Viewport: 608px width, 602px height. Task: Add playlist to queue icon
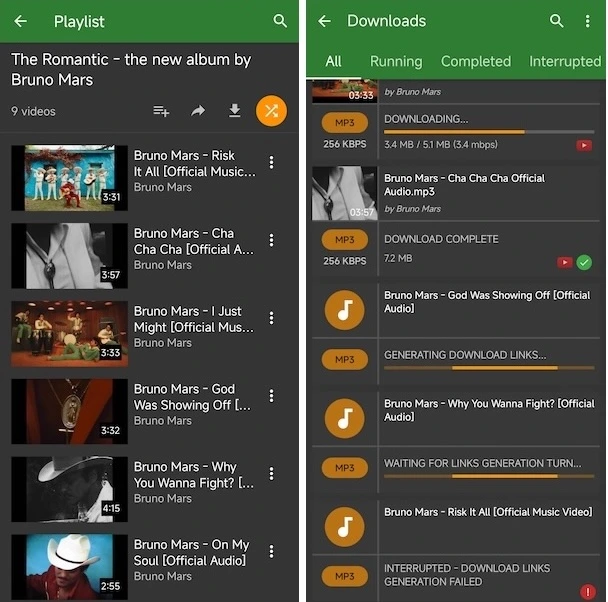coord(161,111)
